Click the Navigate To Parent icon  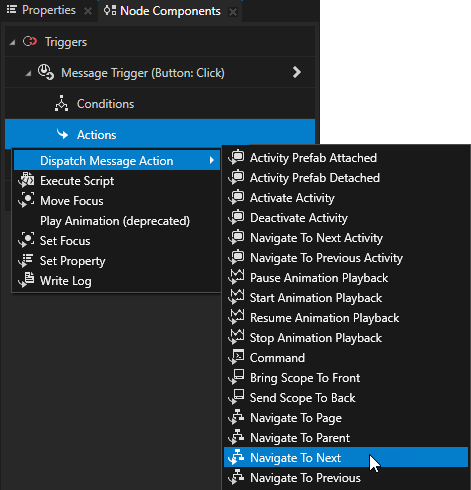point(236,437)
